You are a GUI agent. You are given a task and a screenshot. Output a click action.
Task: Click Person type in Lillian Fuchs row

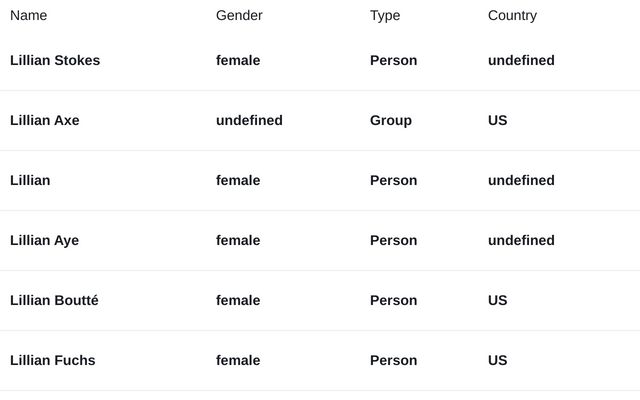point(393,360)
